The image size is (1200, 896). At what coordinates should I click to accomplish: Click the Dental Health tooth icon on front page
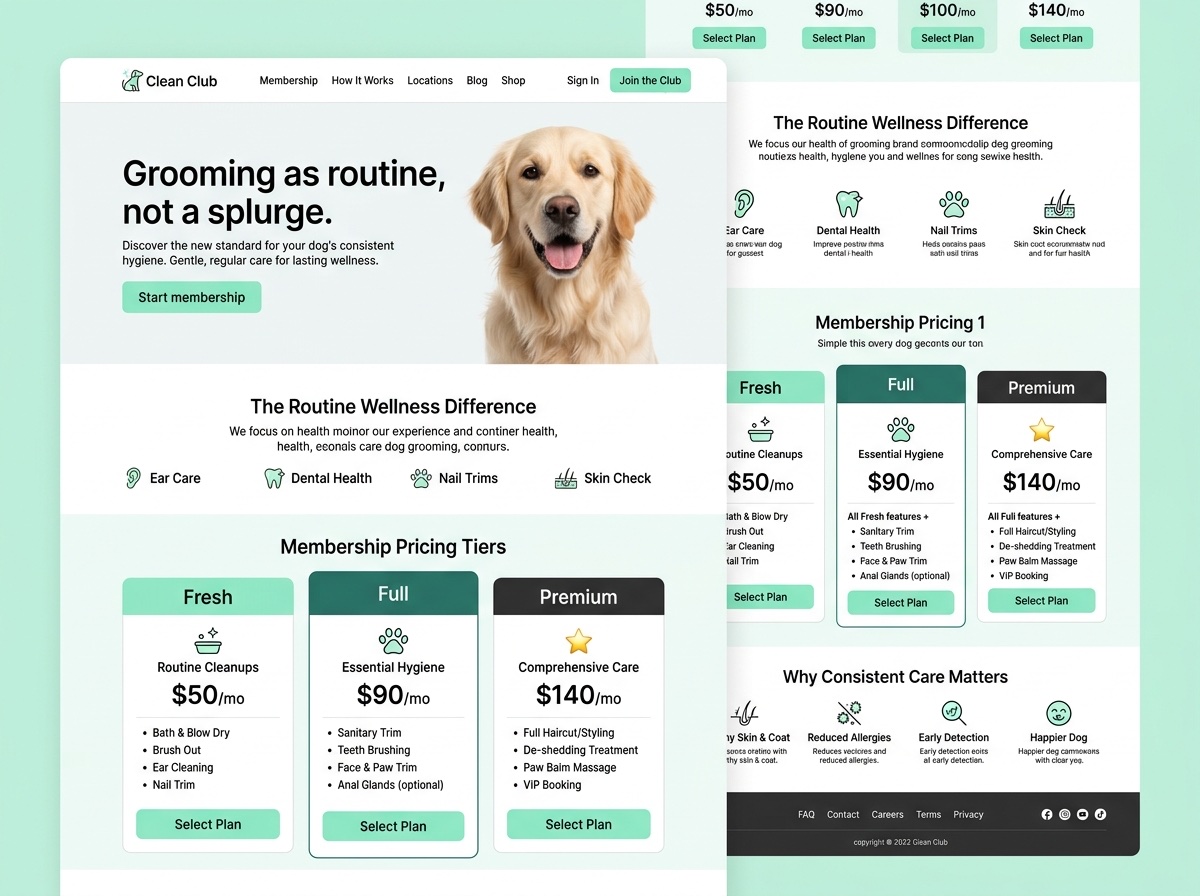(x=273, y=478)
